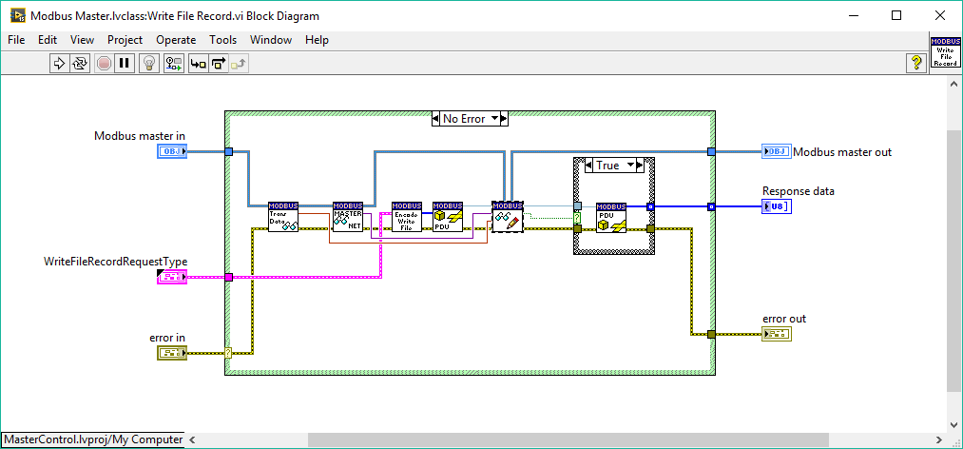Select the error in cluster terminal
Viewport: 963px width, 449px height.
pyautogui.click(x=171, y=353)
